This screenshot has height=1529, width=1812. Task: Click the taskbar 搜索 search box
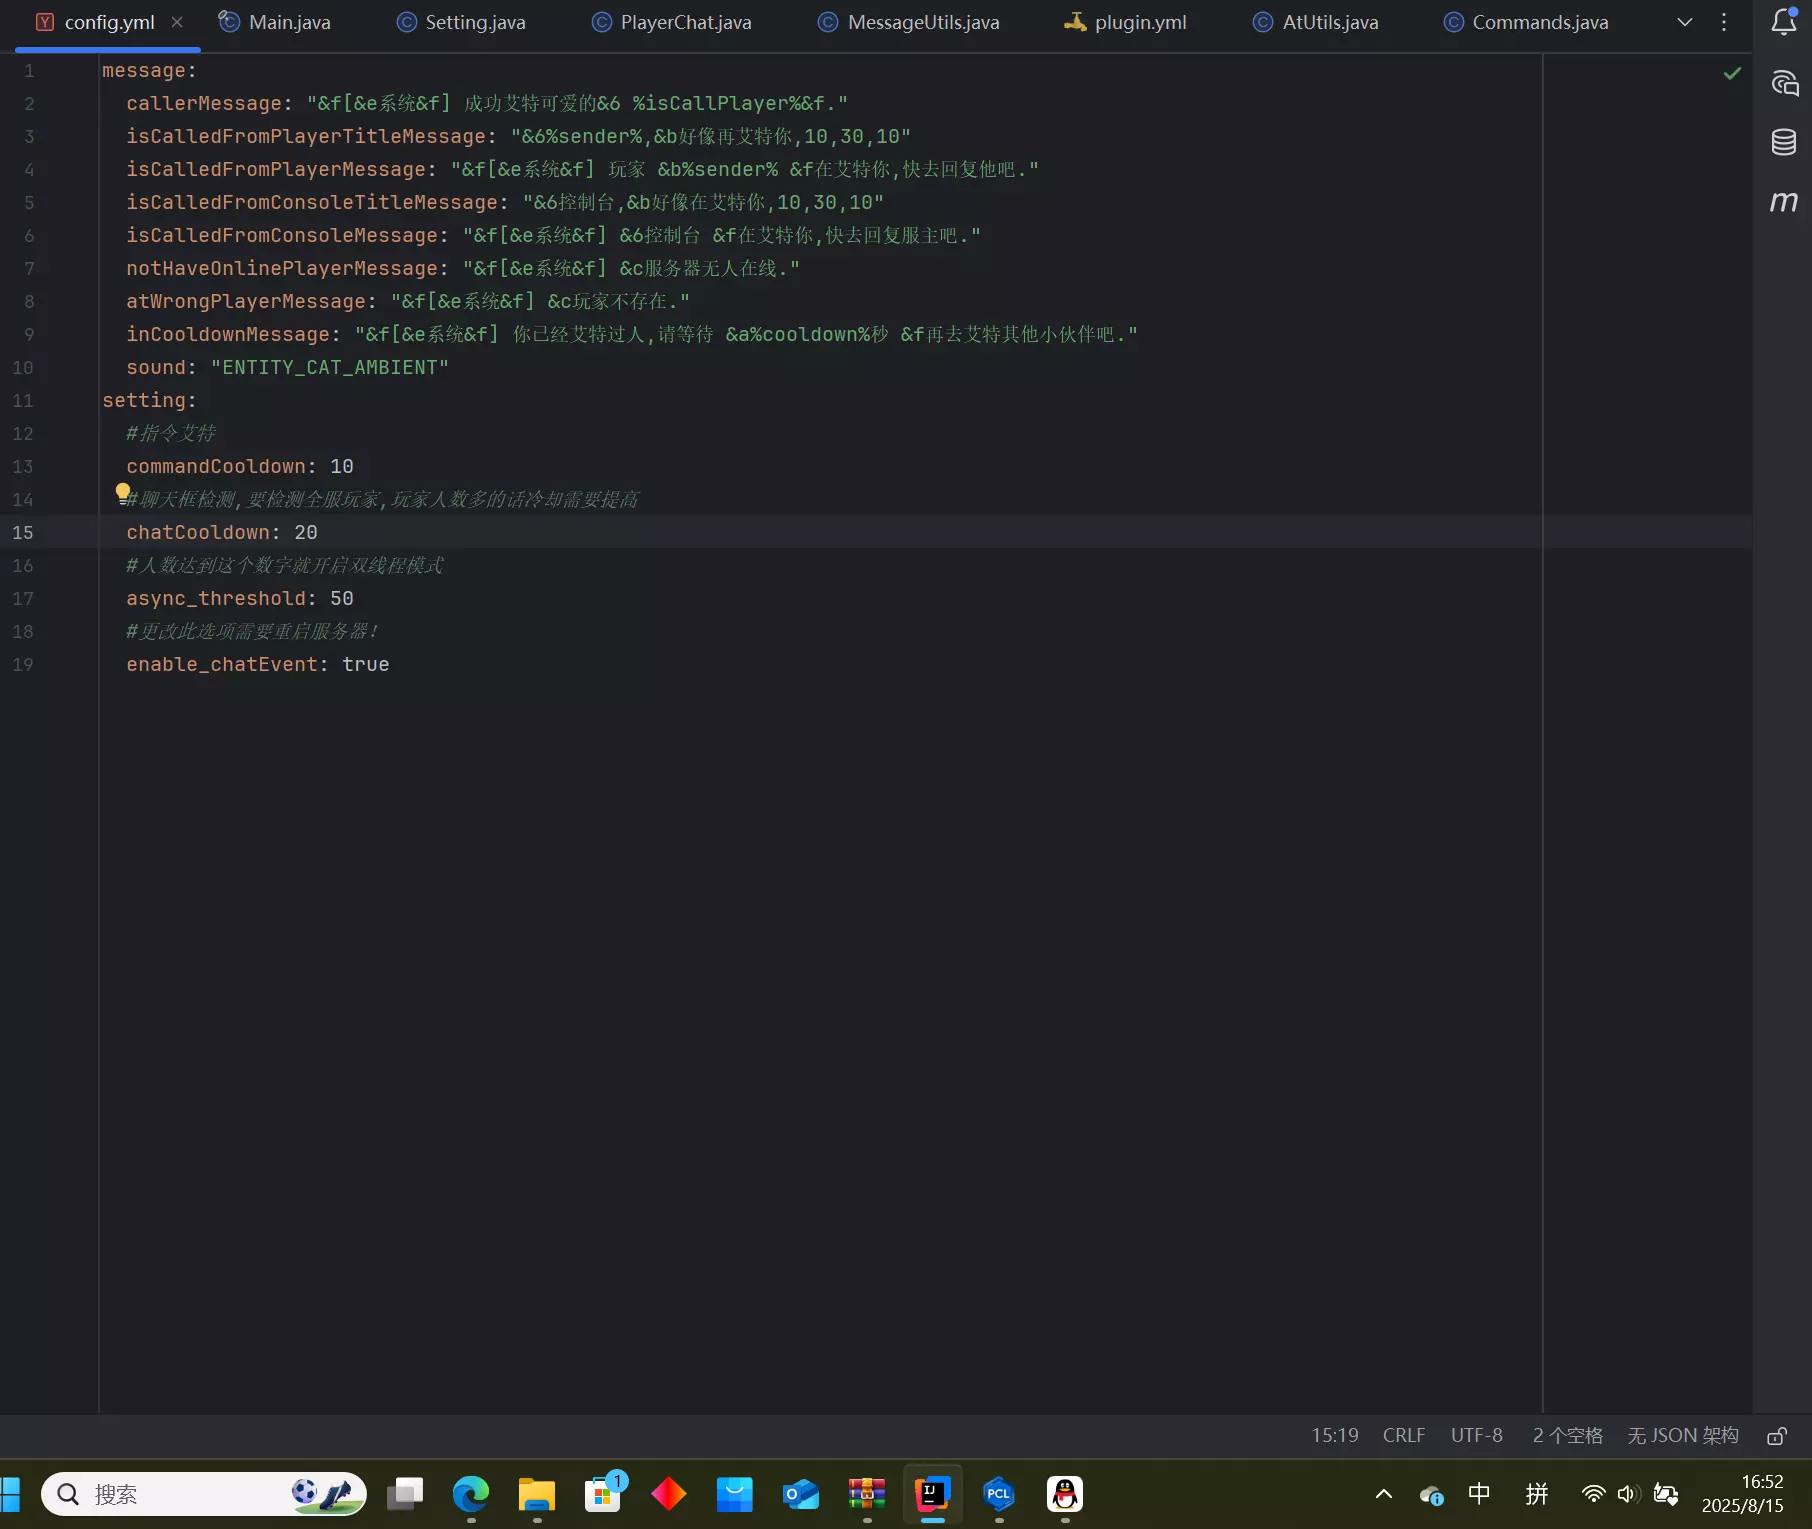coord(204,1494)
